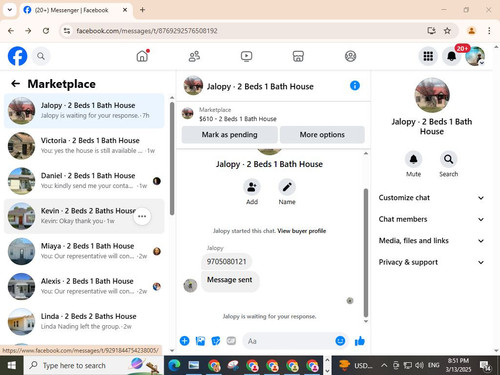Click the chat messages scrollbar thumb
This screenshot has height=375, width=500.
pyautogui.click(x=366, y=252)
